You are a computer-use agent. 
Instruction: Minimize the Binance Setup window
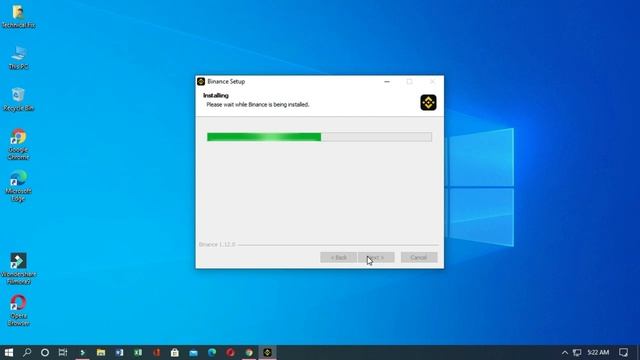click(387, 82)
